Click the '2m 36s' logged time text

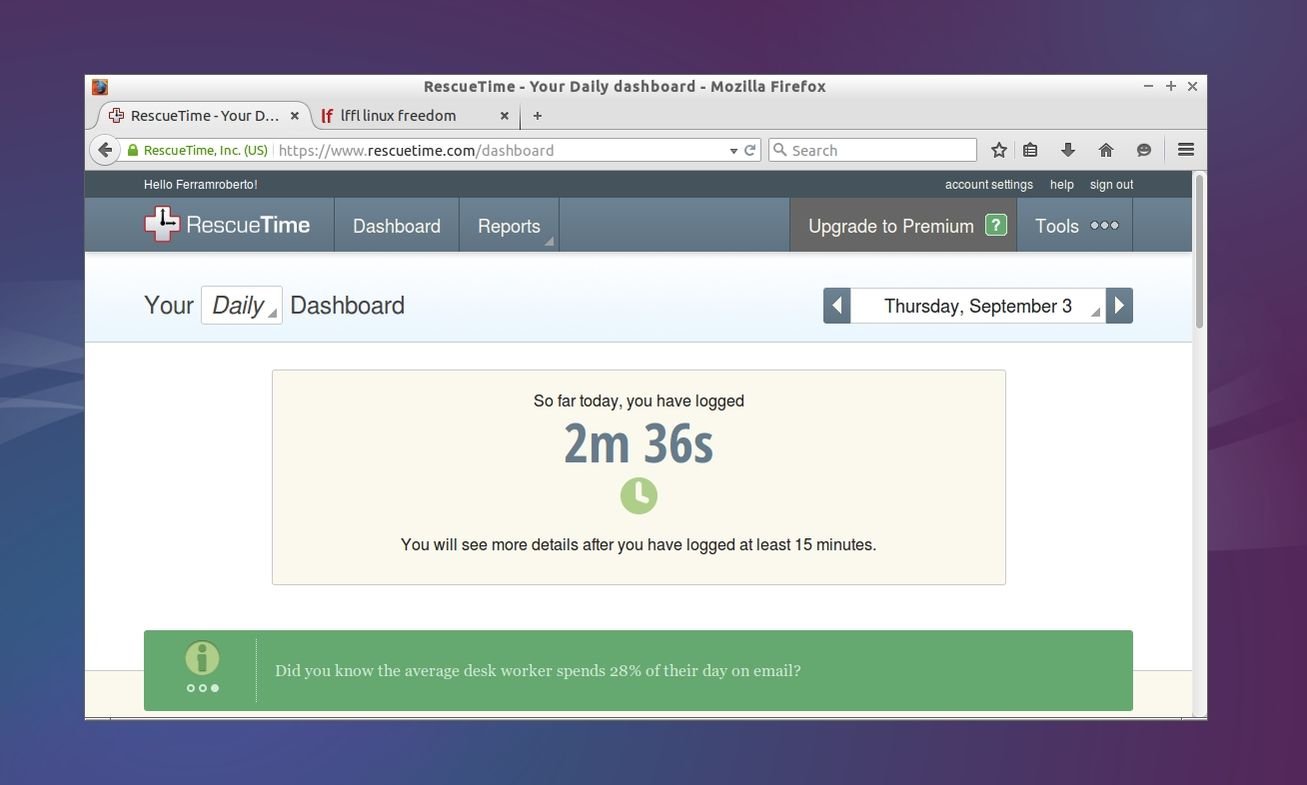[x=639, y=444]
